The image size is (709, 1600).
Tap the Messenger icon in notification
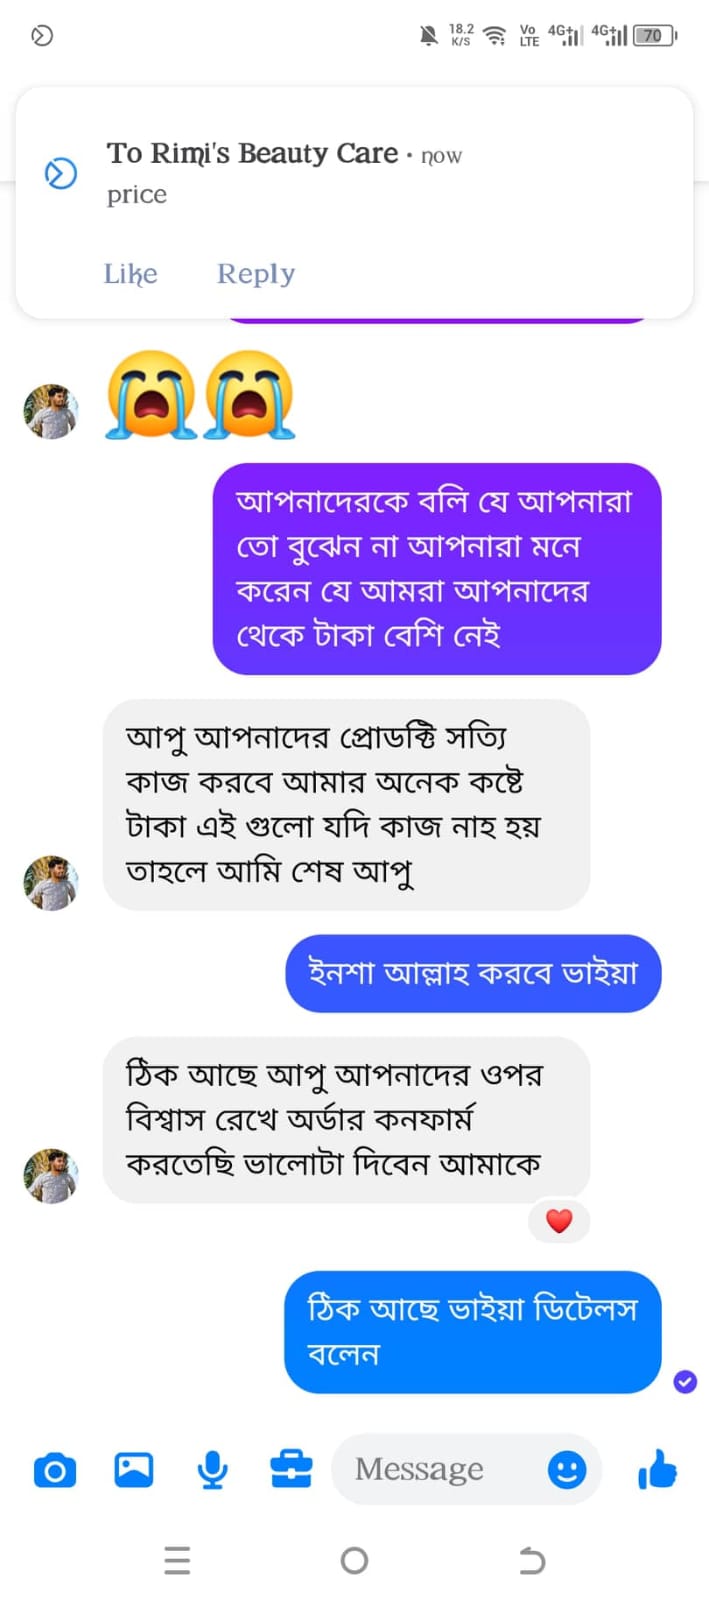[61, 173]
